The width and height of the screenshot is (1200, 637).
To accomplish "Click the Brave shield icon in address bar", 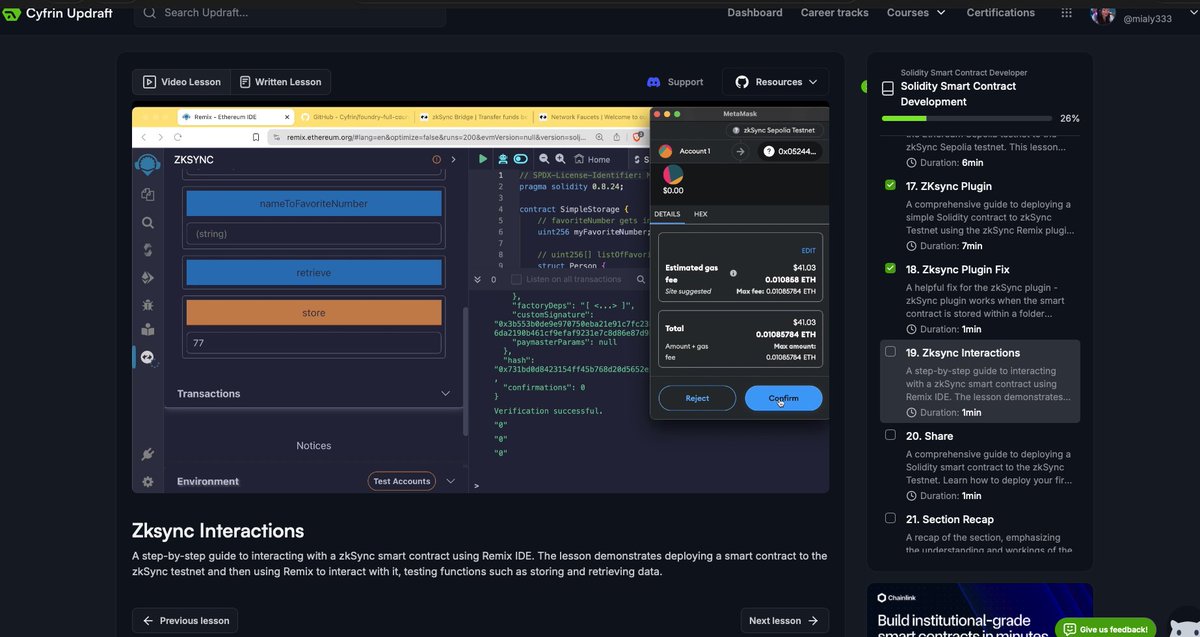I will (637, 137).
